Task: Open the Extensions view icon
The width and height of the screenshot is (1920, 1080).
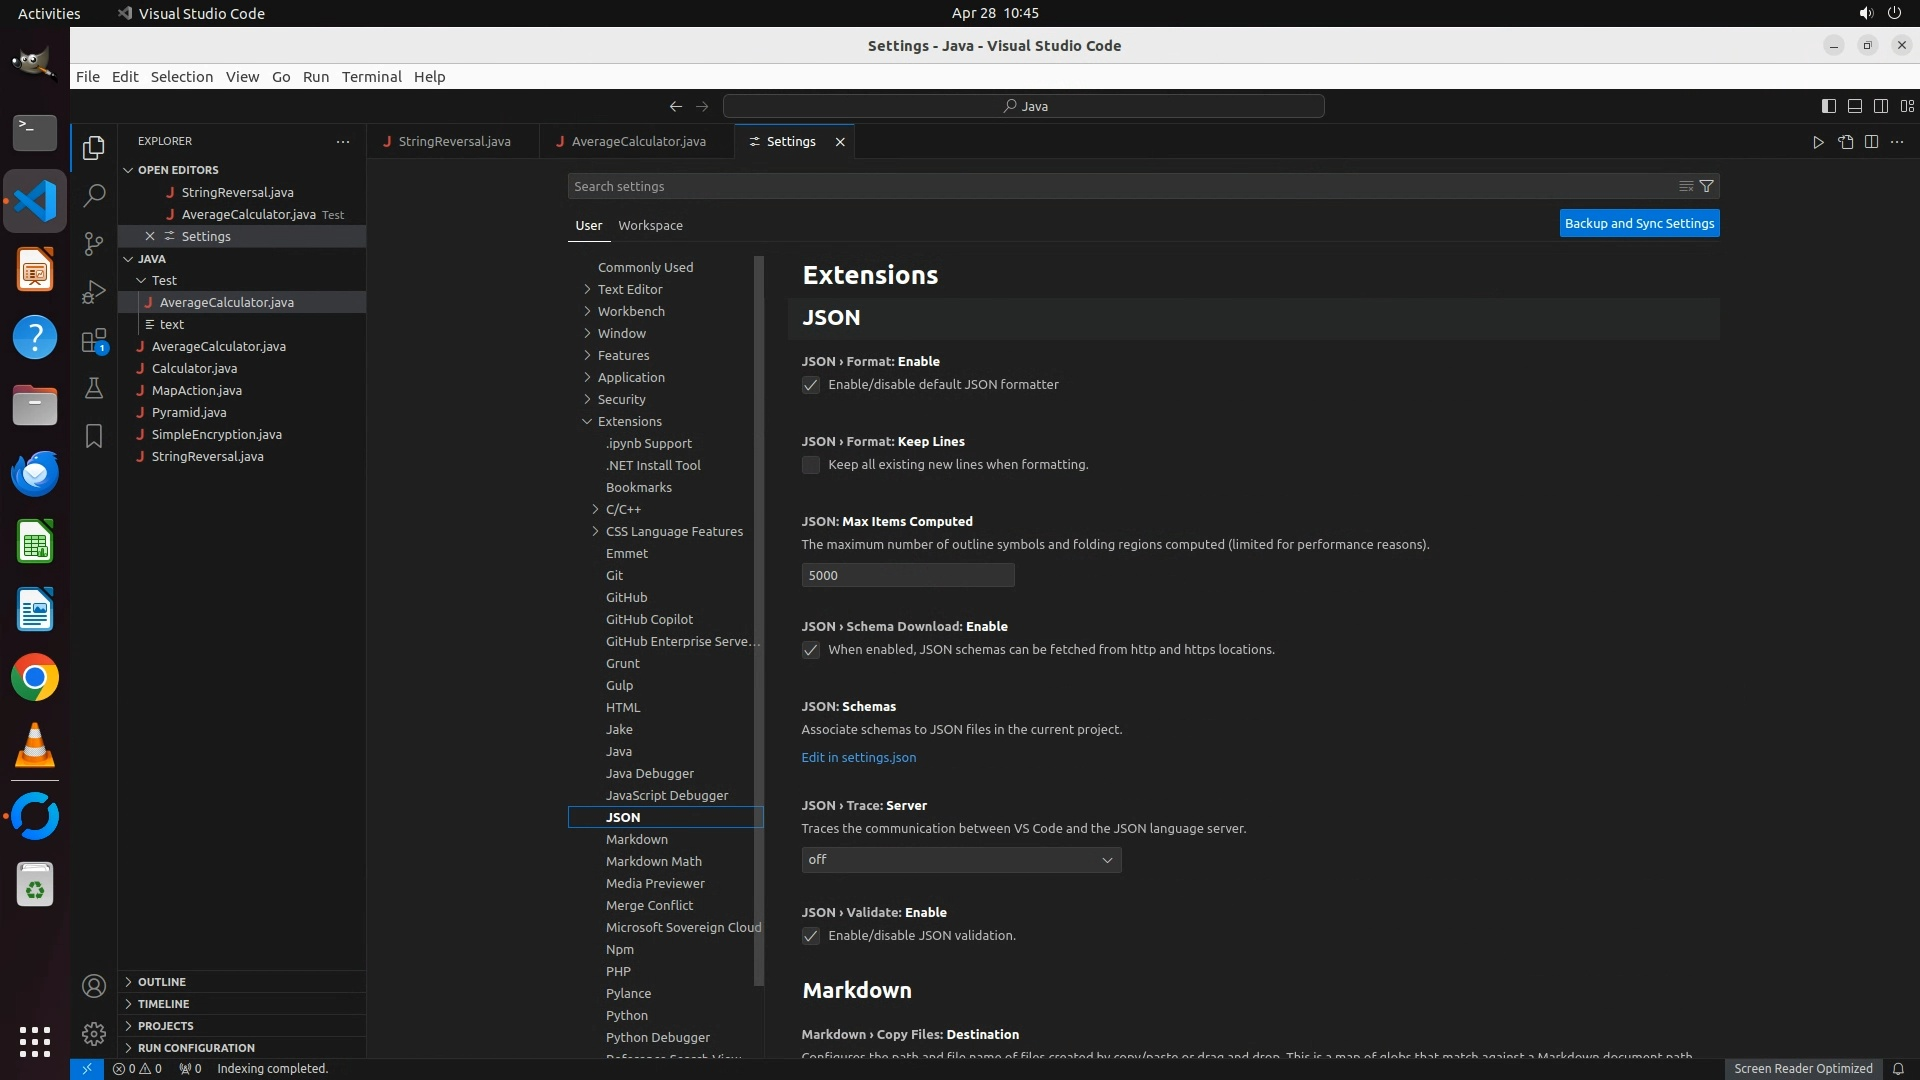Action: pos(94,341)
